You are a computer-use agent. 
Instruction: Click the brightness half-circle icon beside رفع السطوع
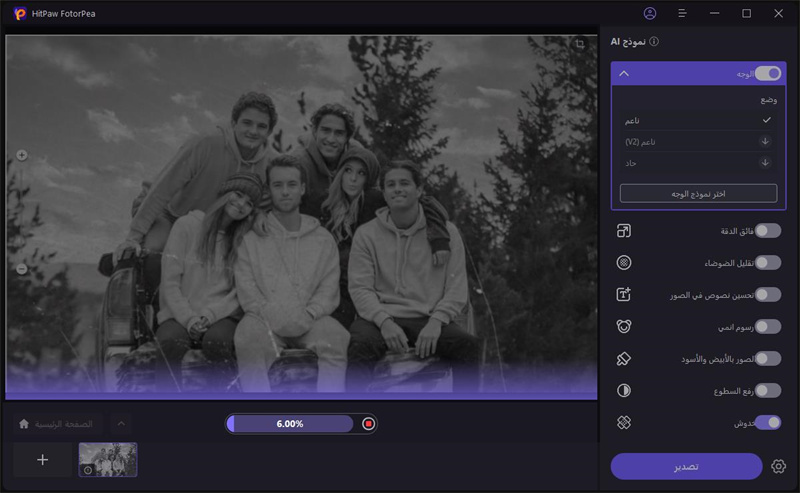[623, 391]
